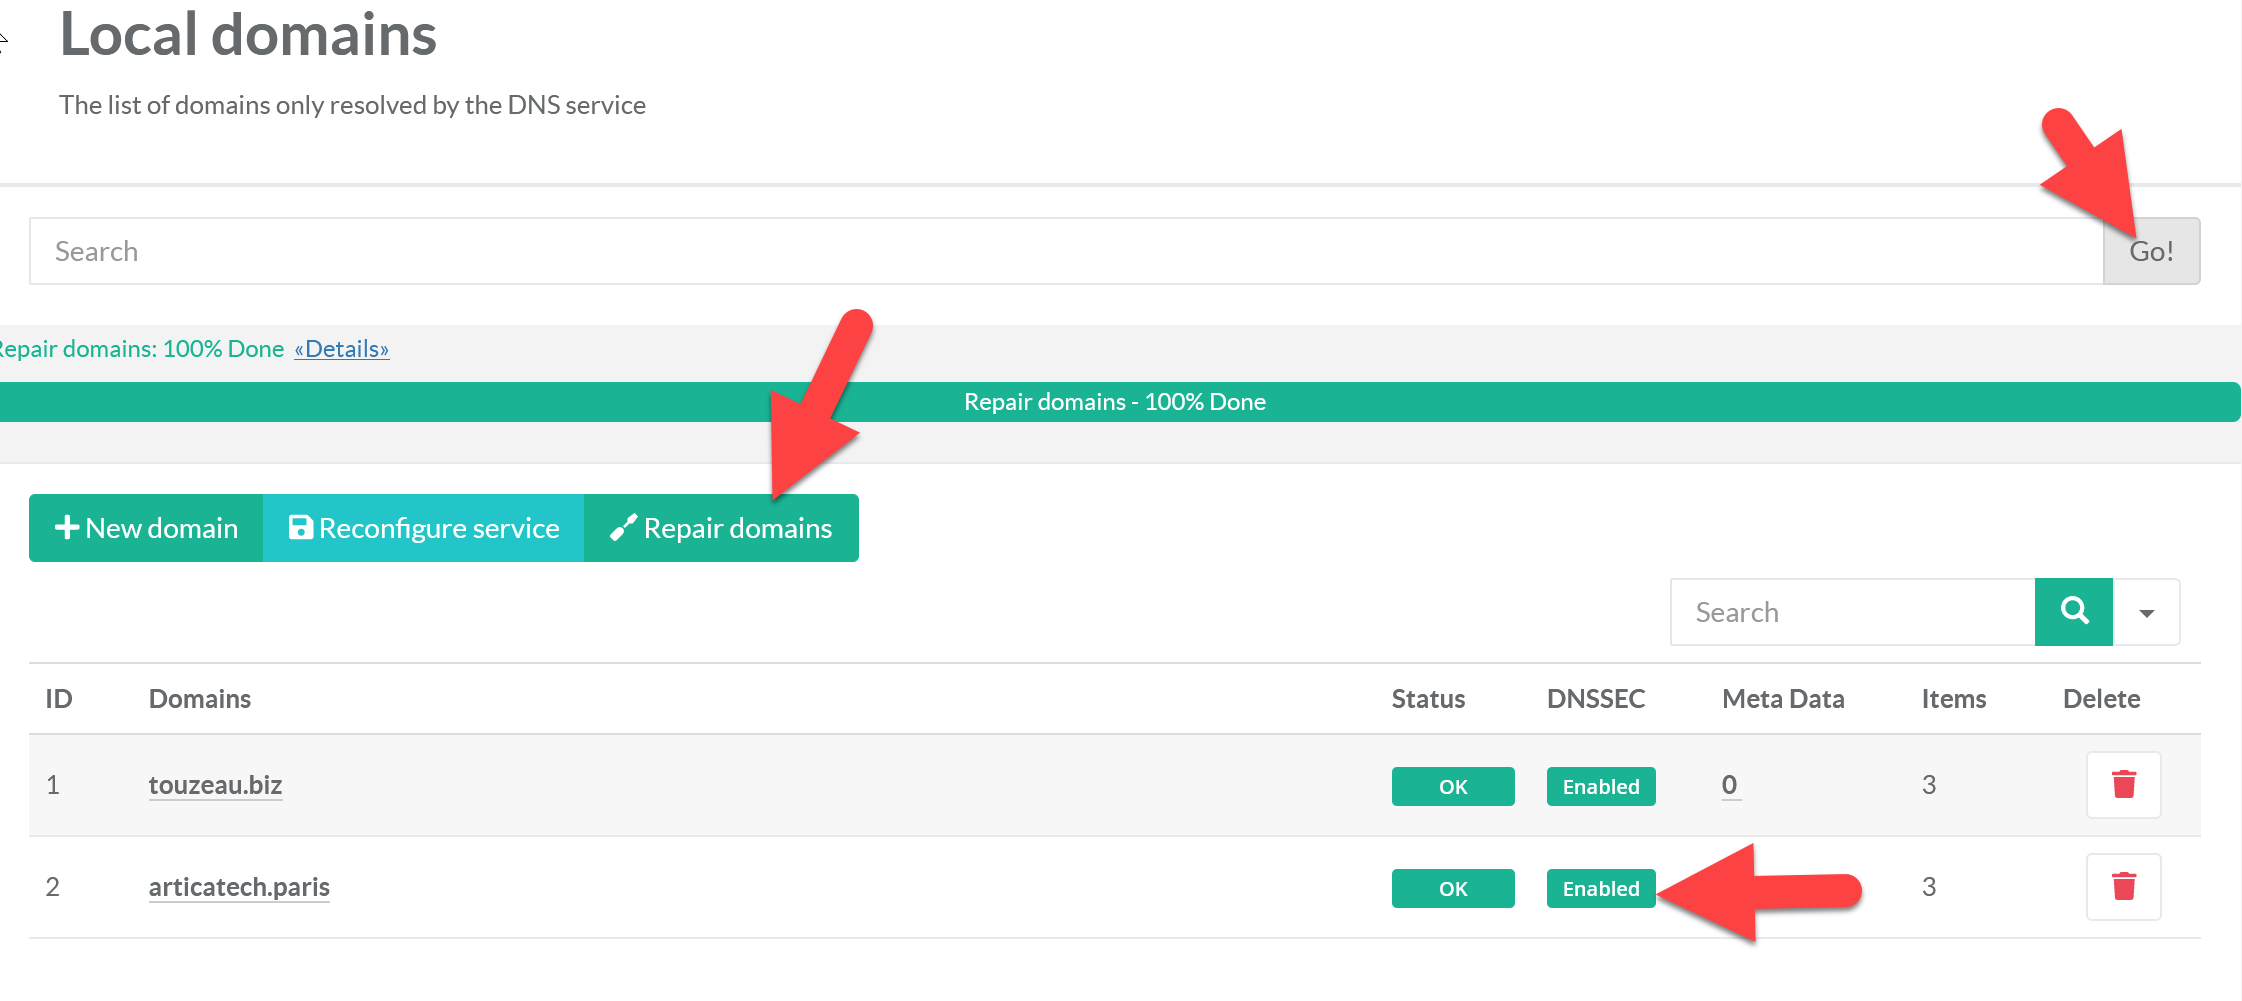Screen dimensions: 2242x1001
Task: Toggle DNSSEC Enabled badge for touzeau.biz
Action: [1600, 787]
